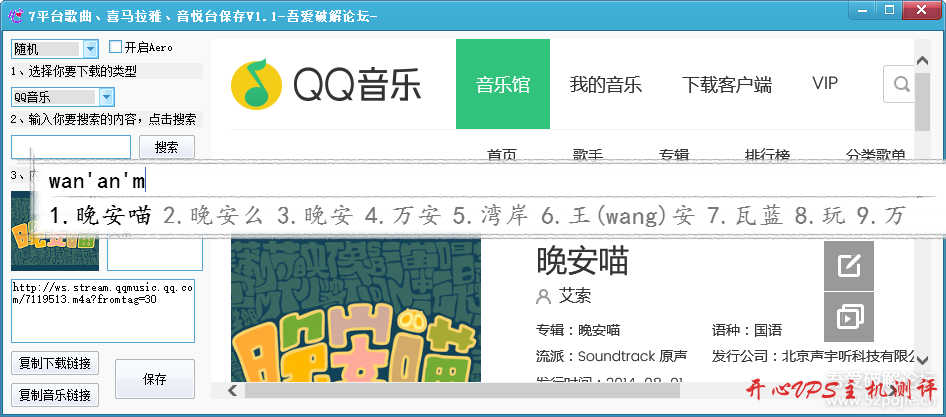
Task: Click the 搜索 button
Action: point(167,147)
